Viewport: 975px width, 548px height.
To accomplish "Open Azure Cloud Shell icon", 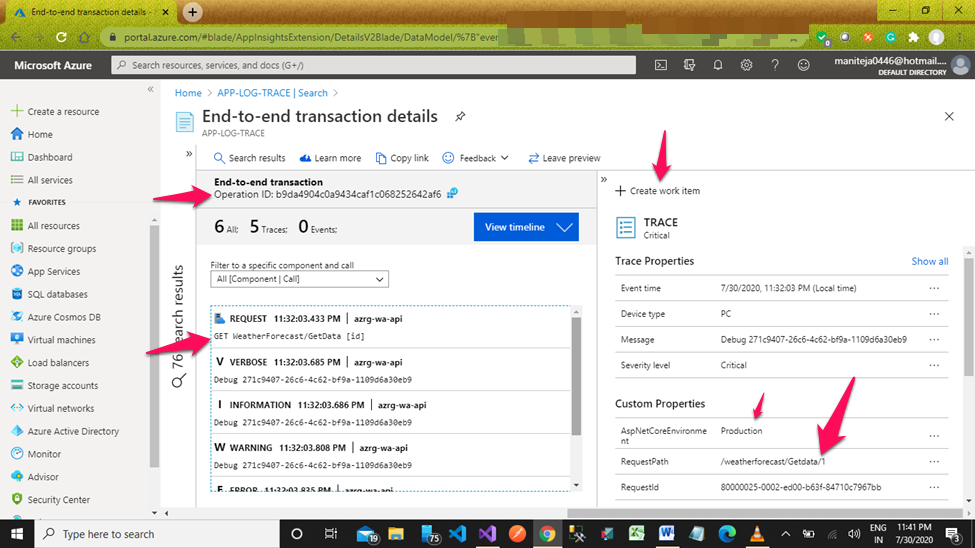I will pyautogui.click(x=660, y=65).
